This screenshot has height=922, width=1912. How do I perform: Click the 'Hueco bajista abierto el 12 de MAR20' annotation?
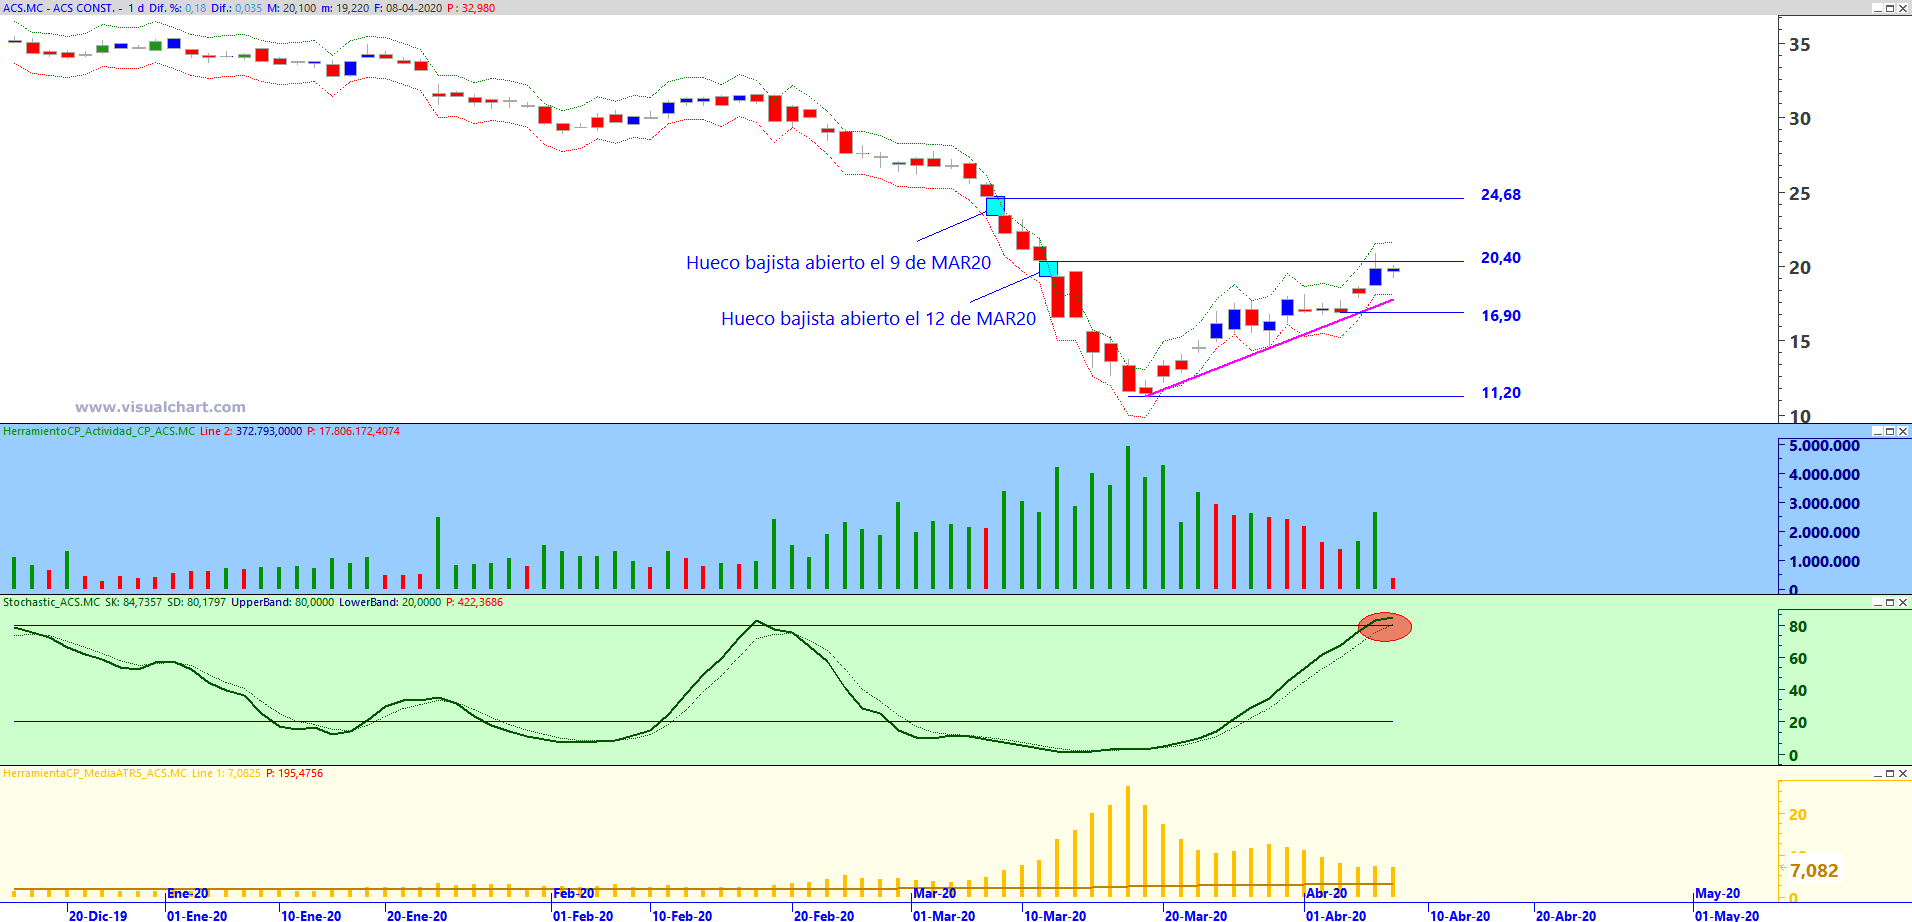coord(878,319)
